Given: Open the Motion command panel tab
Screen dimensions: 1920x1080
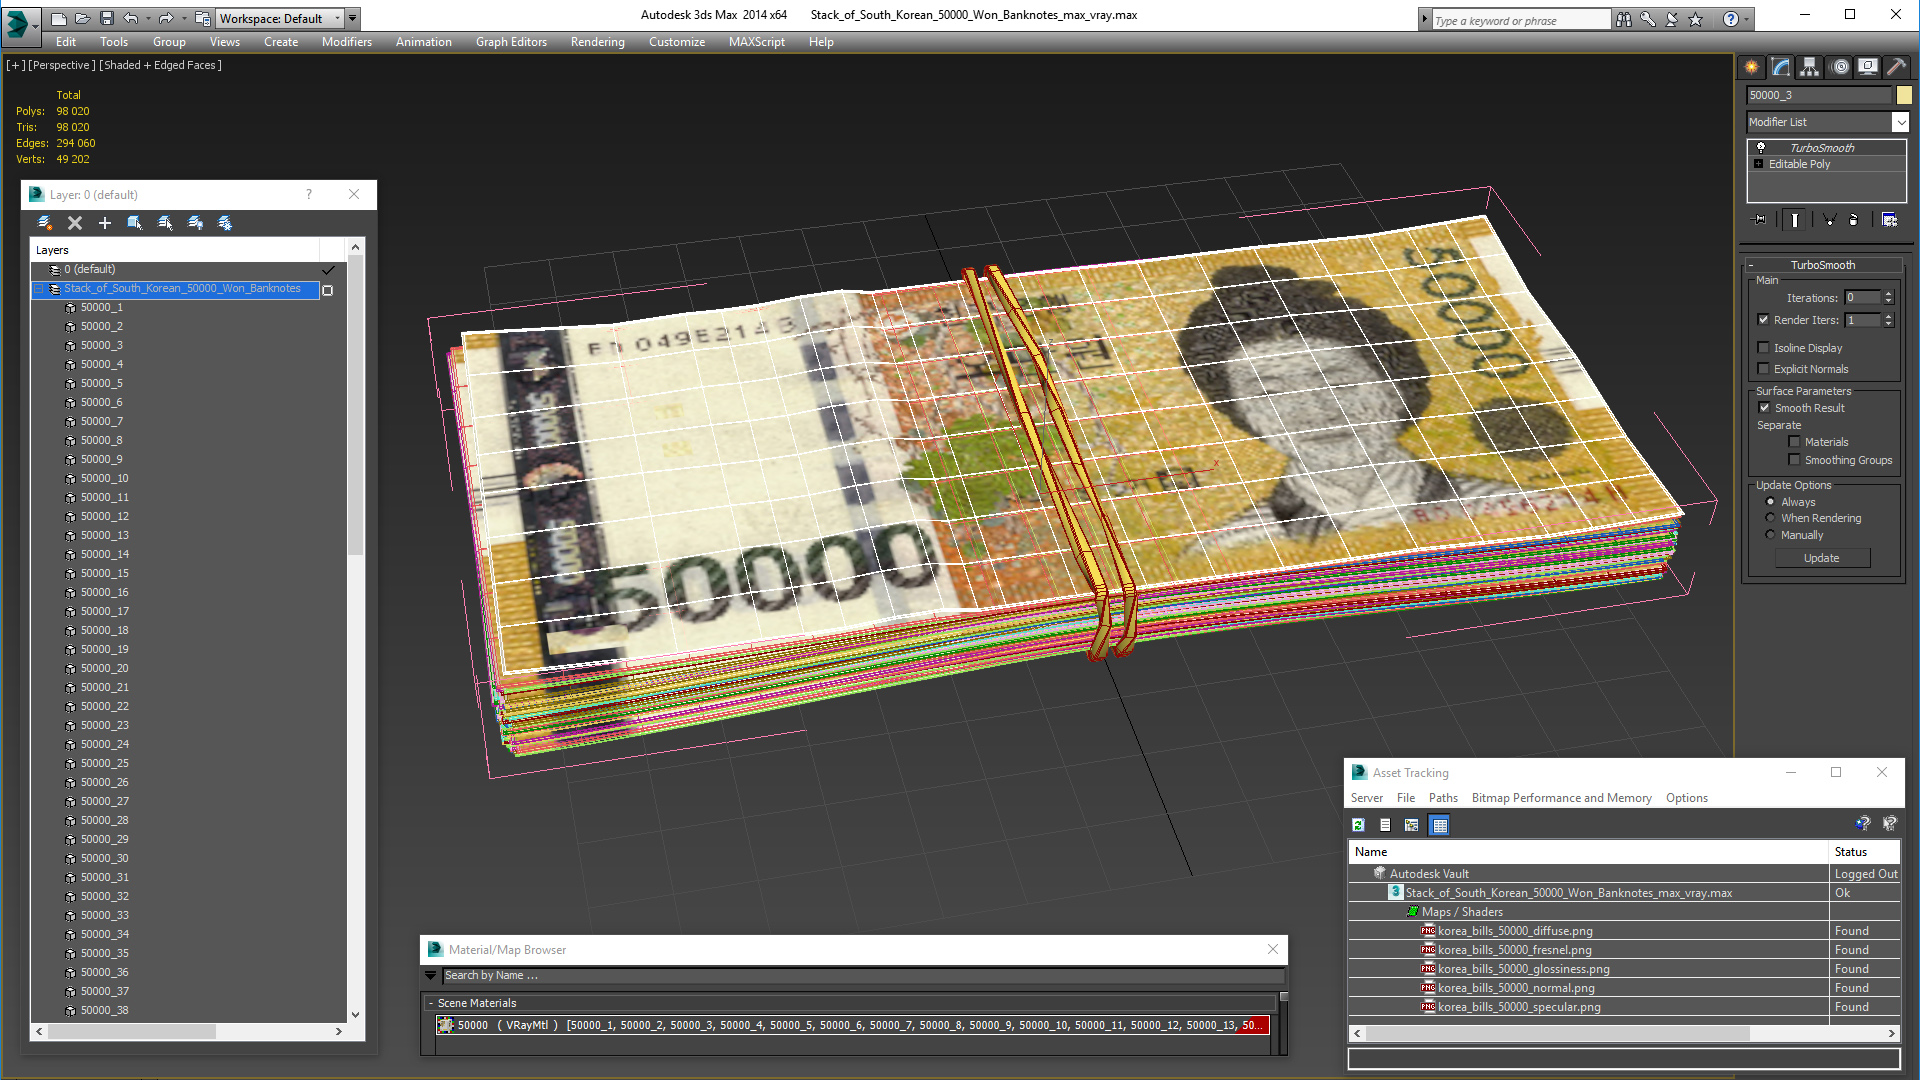Looking at the screenshot, I should [x=1840, y=67].
